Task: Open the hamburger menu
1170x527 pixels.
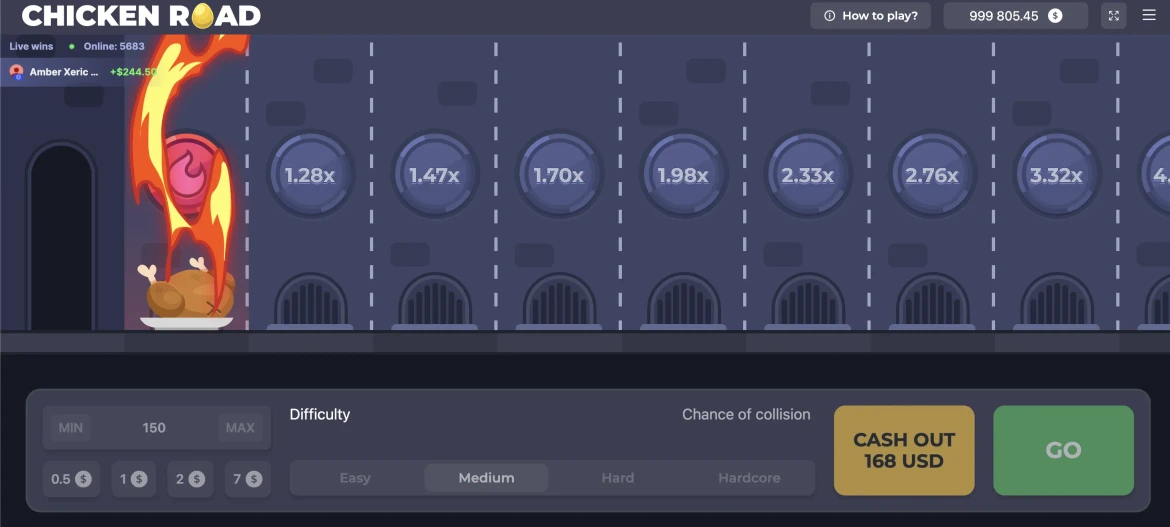Action: point(1149,16)
